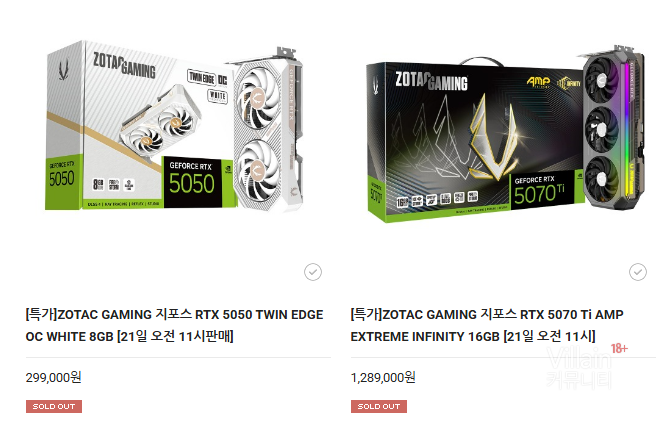Click the RGB triple-fan 5070 Ti graphics card
This screenshot has height=424, width=663.
point(613,127)
